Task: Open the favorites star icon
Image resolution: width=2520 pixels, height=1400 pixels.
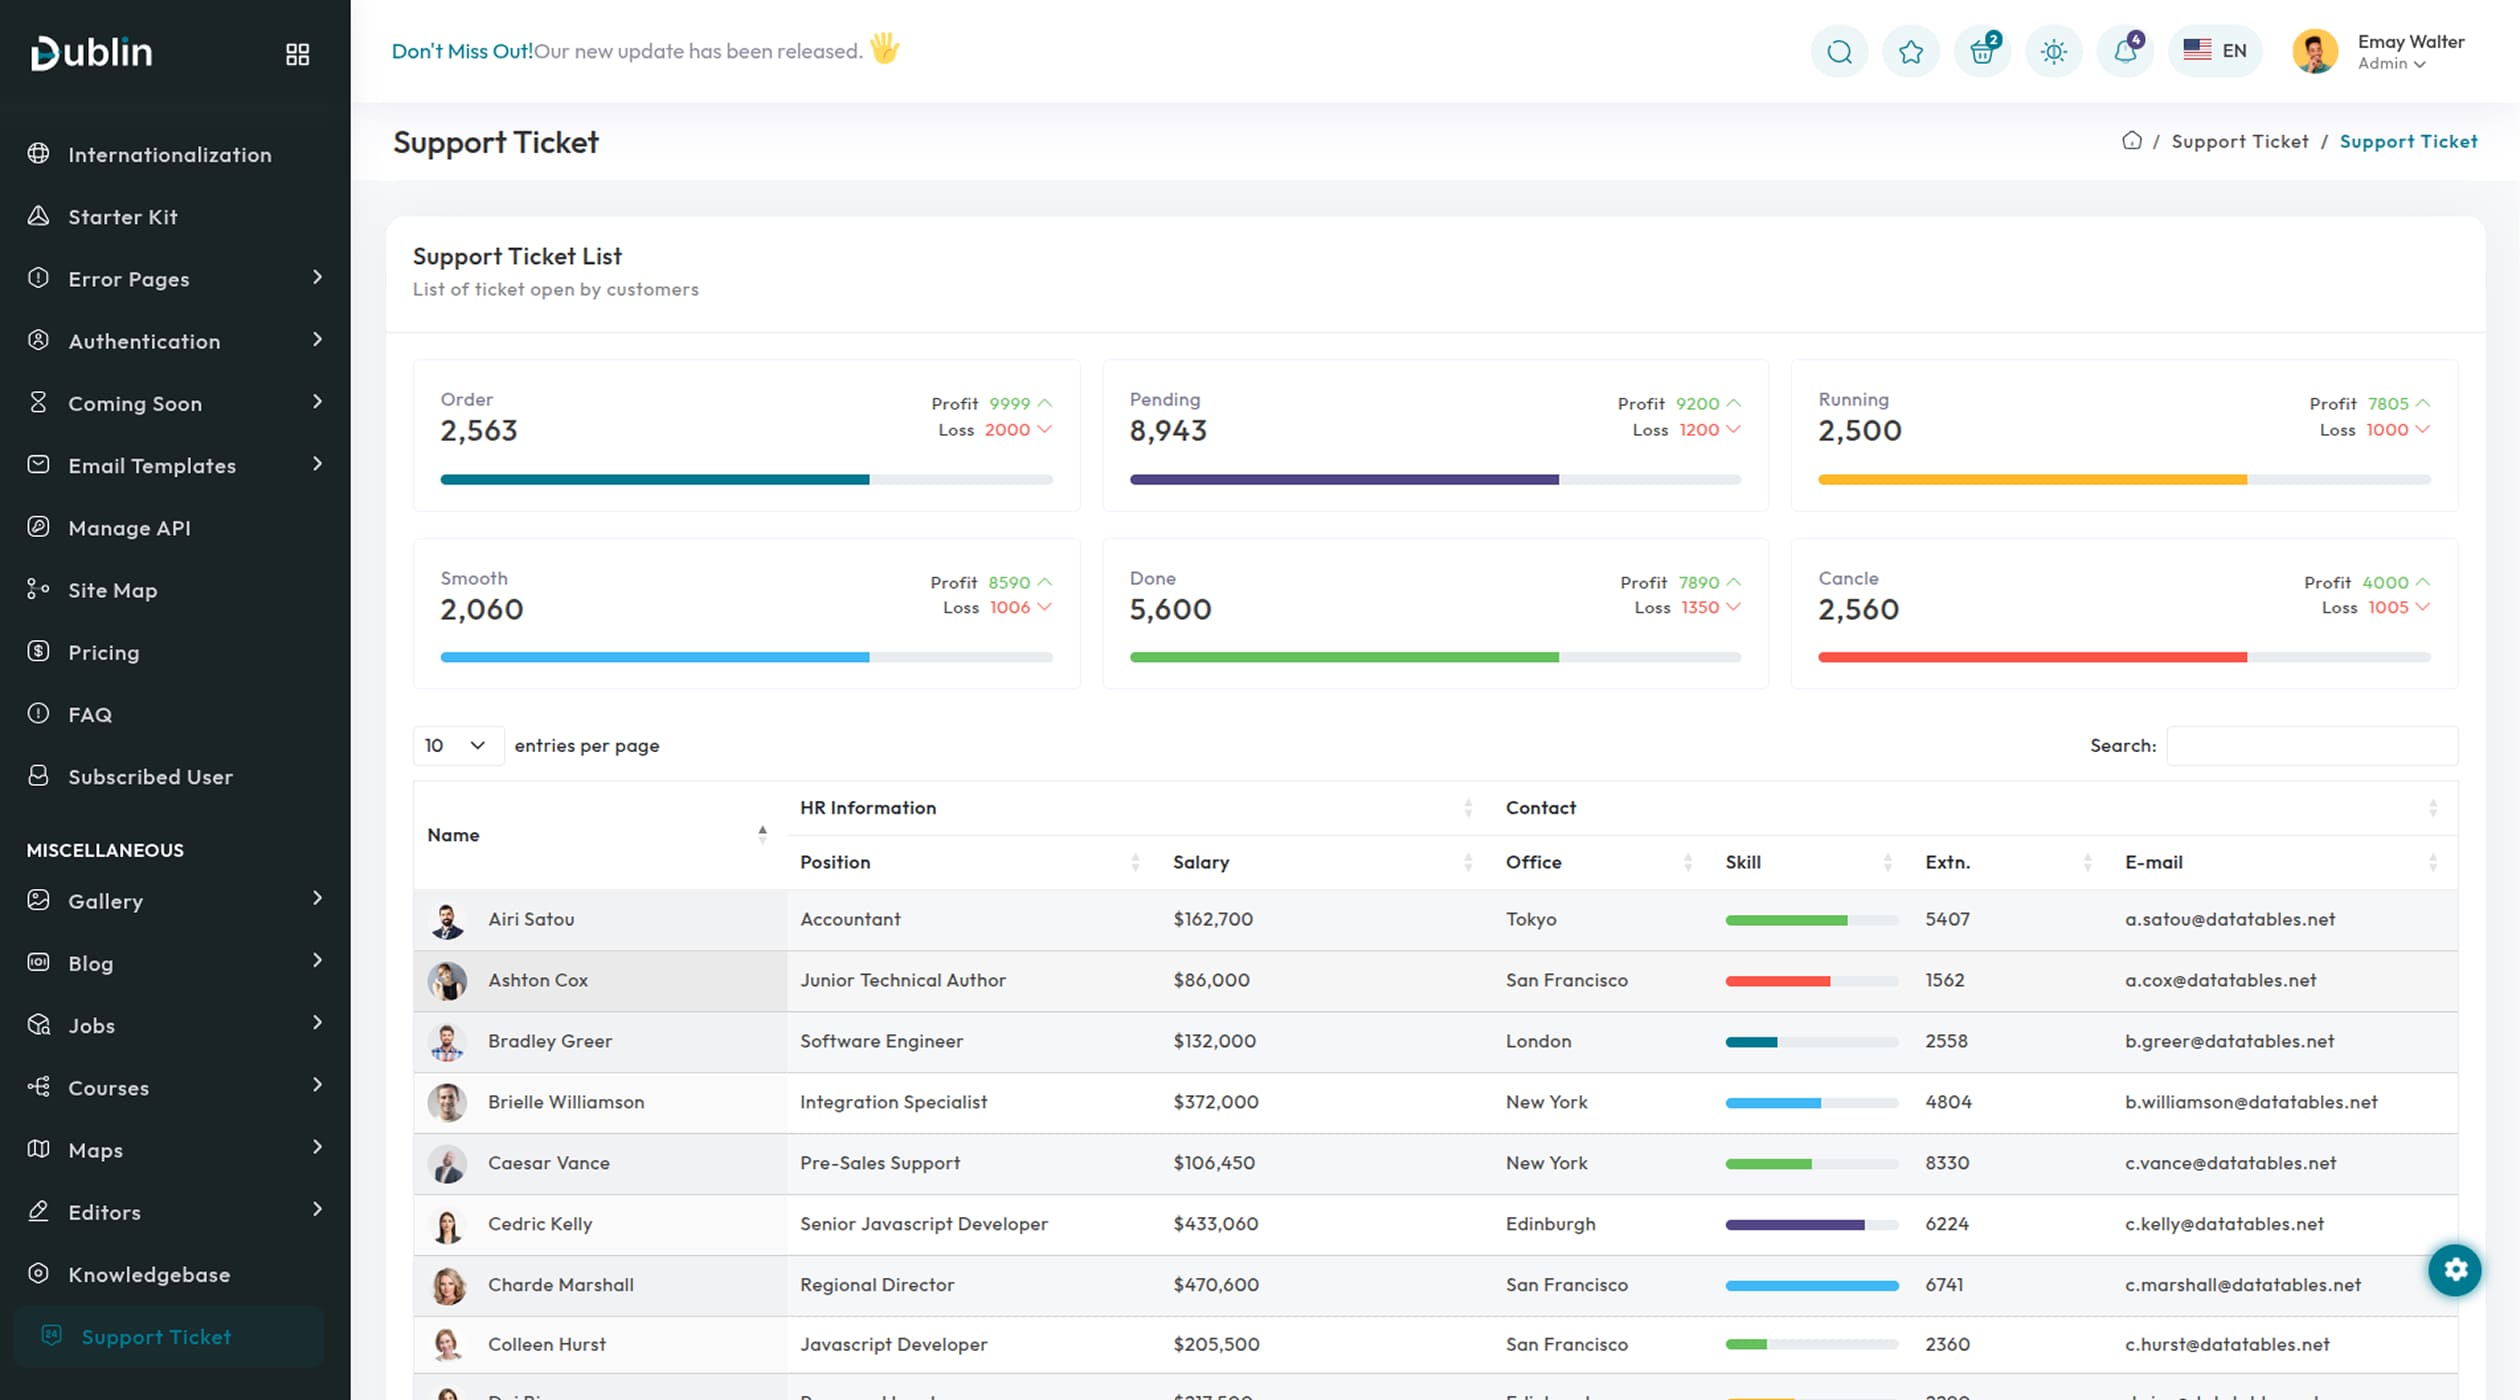Action: point(1910,52)
